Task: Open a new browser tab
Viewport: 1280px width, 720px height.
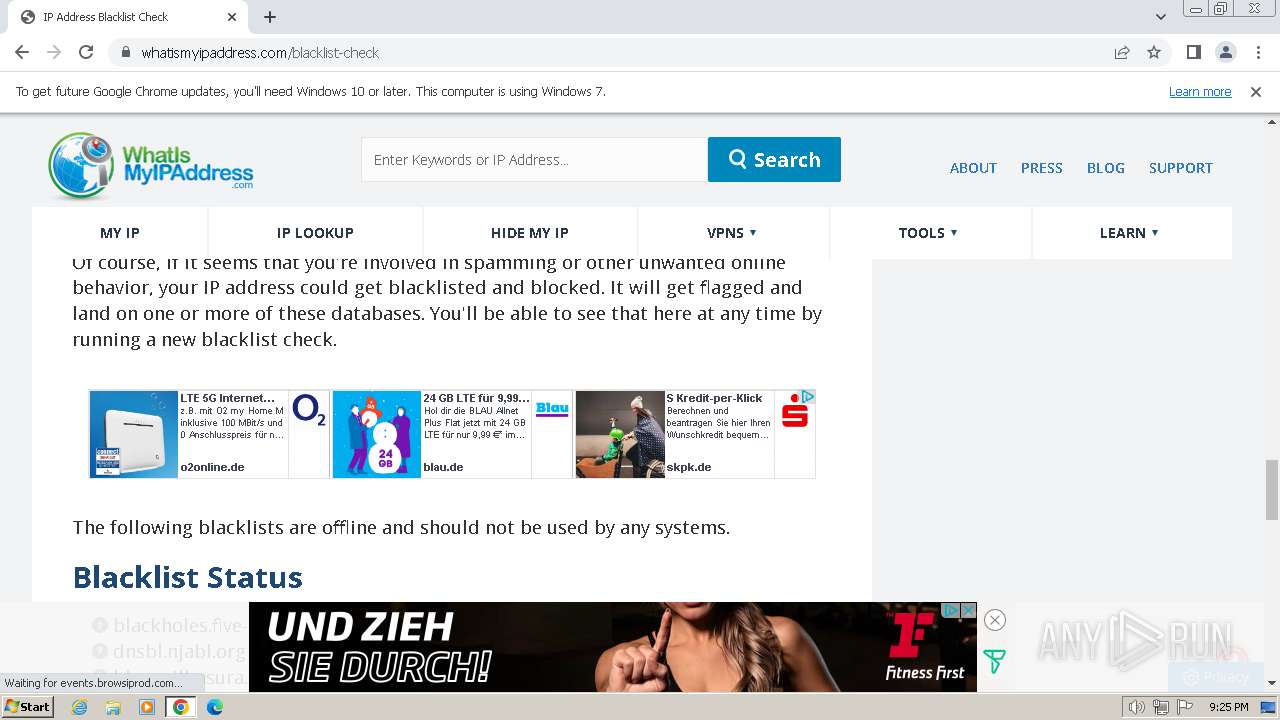Action: click(x=270, y=17)
